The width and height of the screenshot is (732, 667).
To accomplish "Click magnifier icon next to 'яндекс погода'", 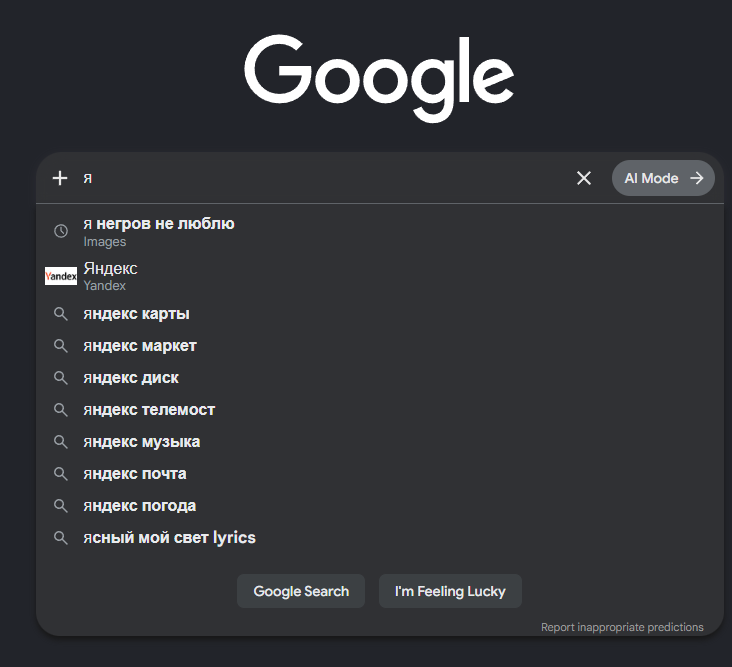I will 61,506.
